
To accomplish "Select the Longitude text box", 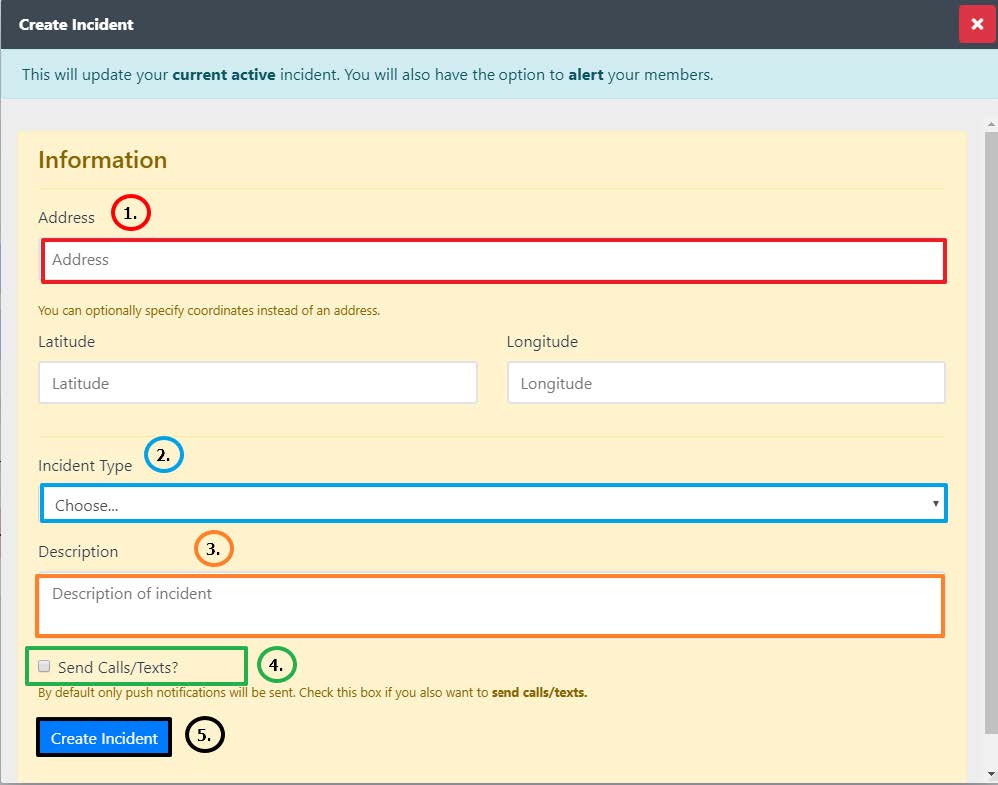I will (726, 383).
